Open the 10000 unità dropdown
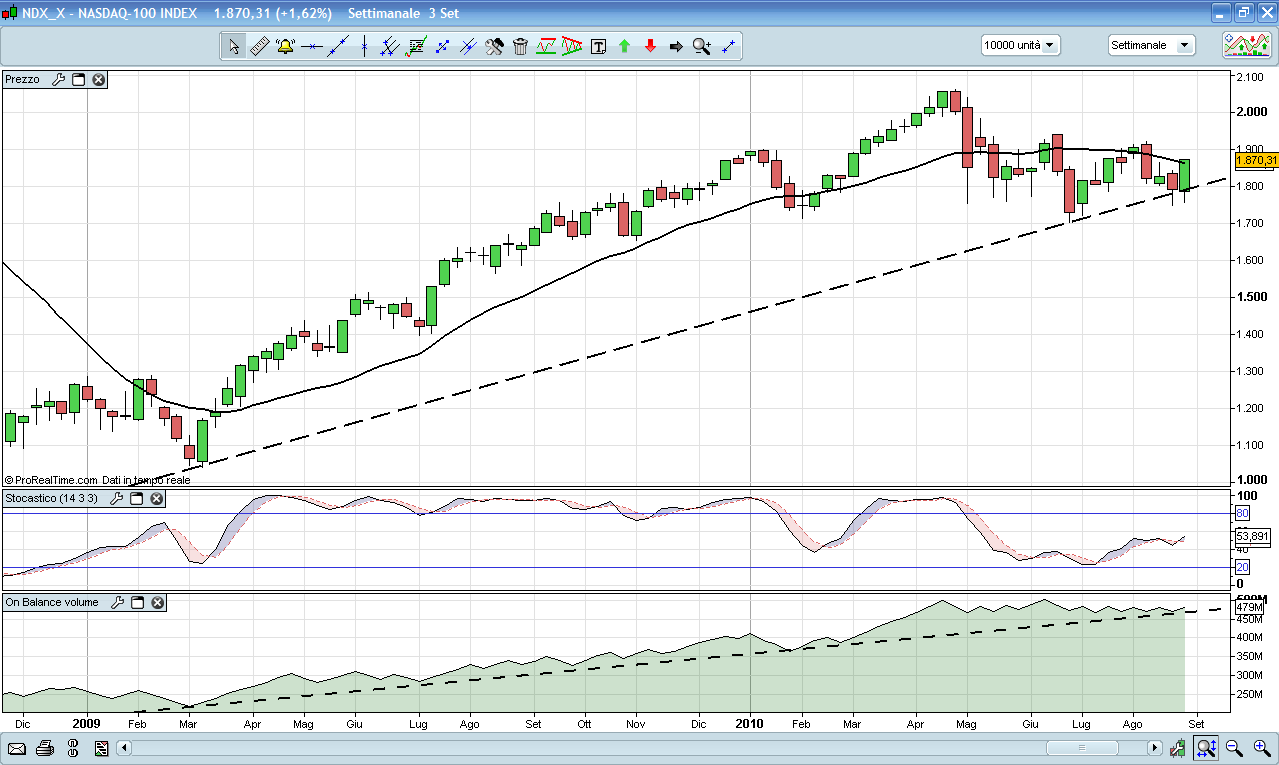Screen dimensions: 1279x765 pyautogui.click(x=1020, y=45)
